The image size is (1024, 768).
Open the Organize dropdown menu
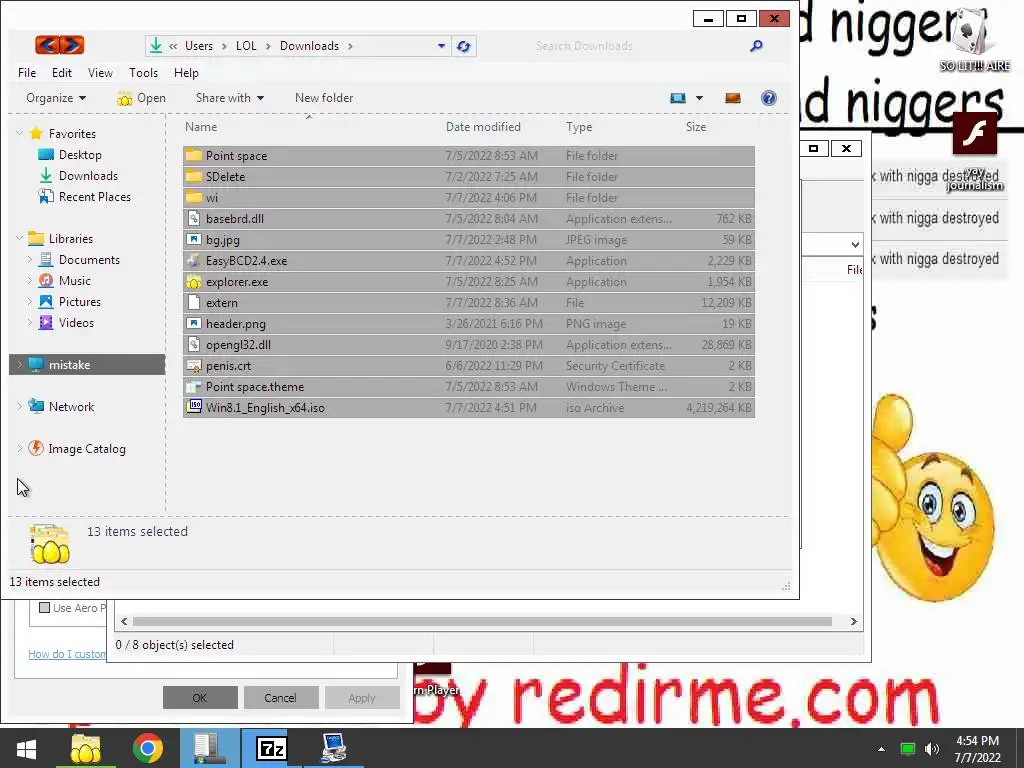56,98
